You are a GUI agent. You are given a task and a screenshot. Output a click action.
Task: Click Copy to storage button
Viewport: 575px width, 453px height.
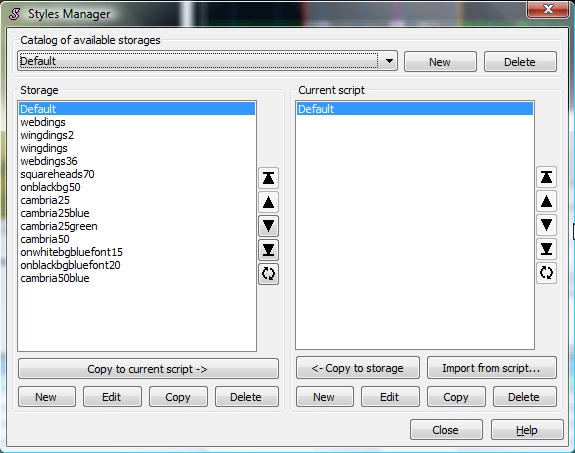(358, 368)
